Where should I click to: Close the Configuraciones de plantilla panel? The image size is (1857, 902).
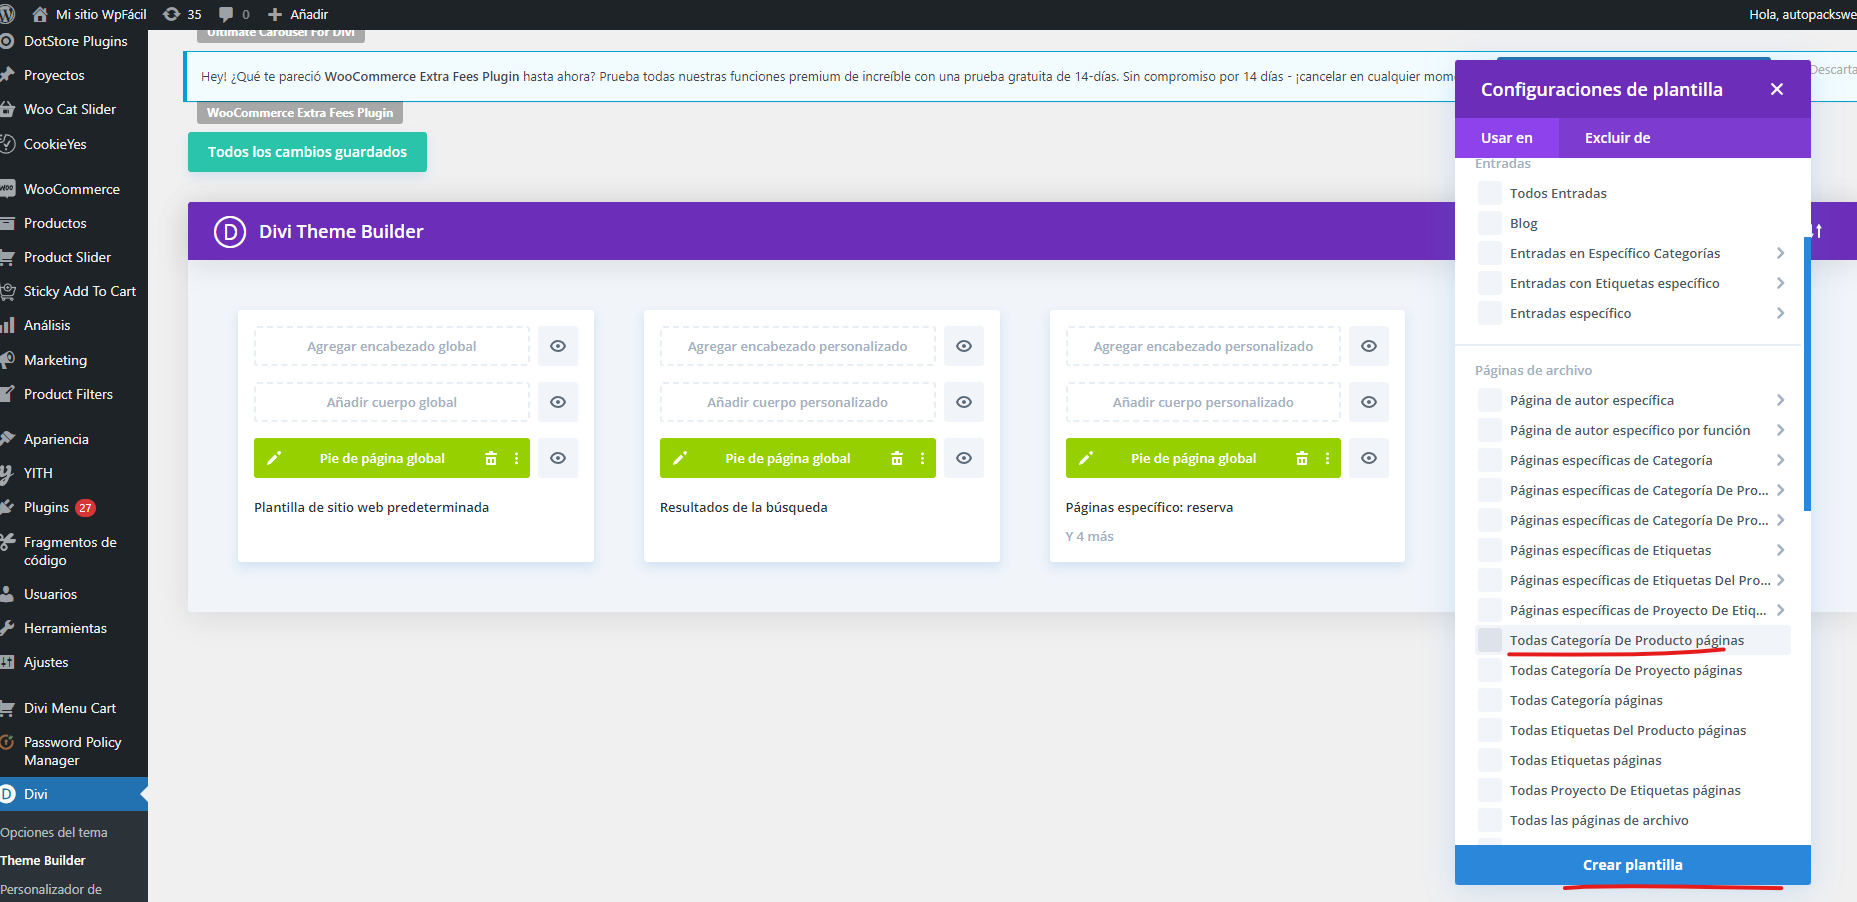(1777, 89)
